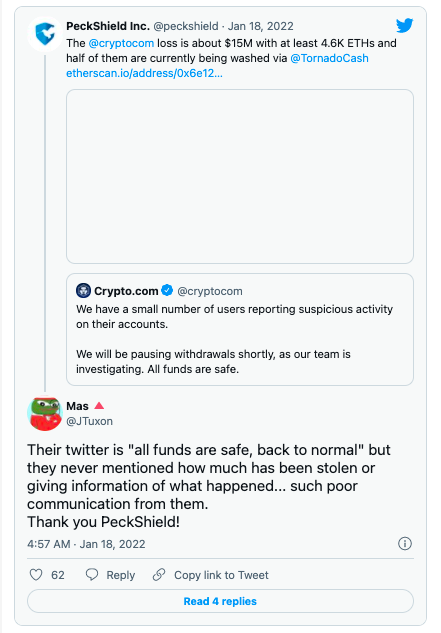This screenshot has width=441, height=633.
Task: Click the Read 4 replies button
Action: [x=220, y=601]
